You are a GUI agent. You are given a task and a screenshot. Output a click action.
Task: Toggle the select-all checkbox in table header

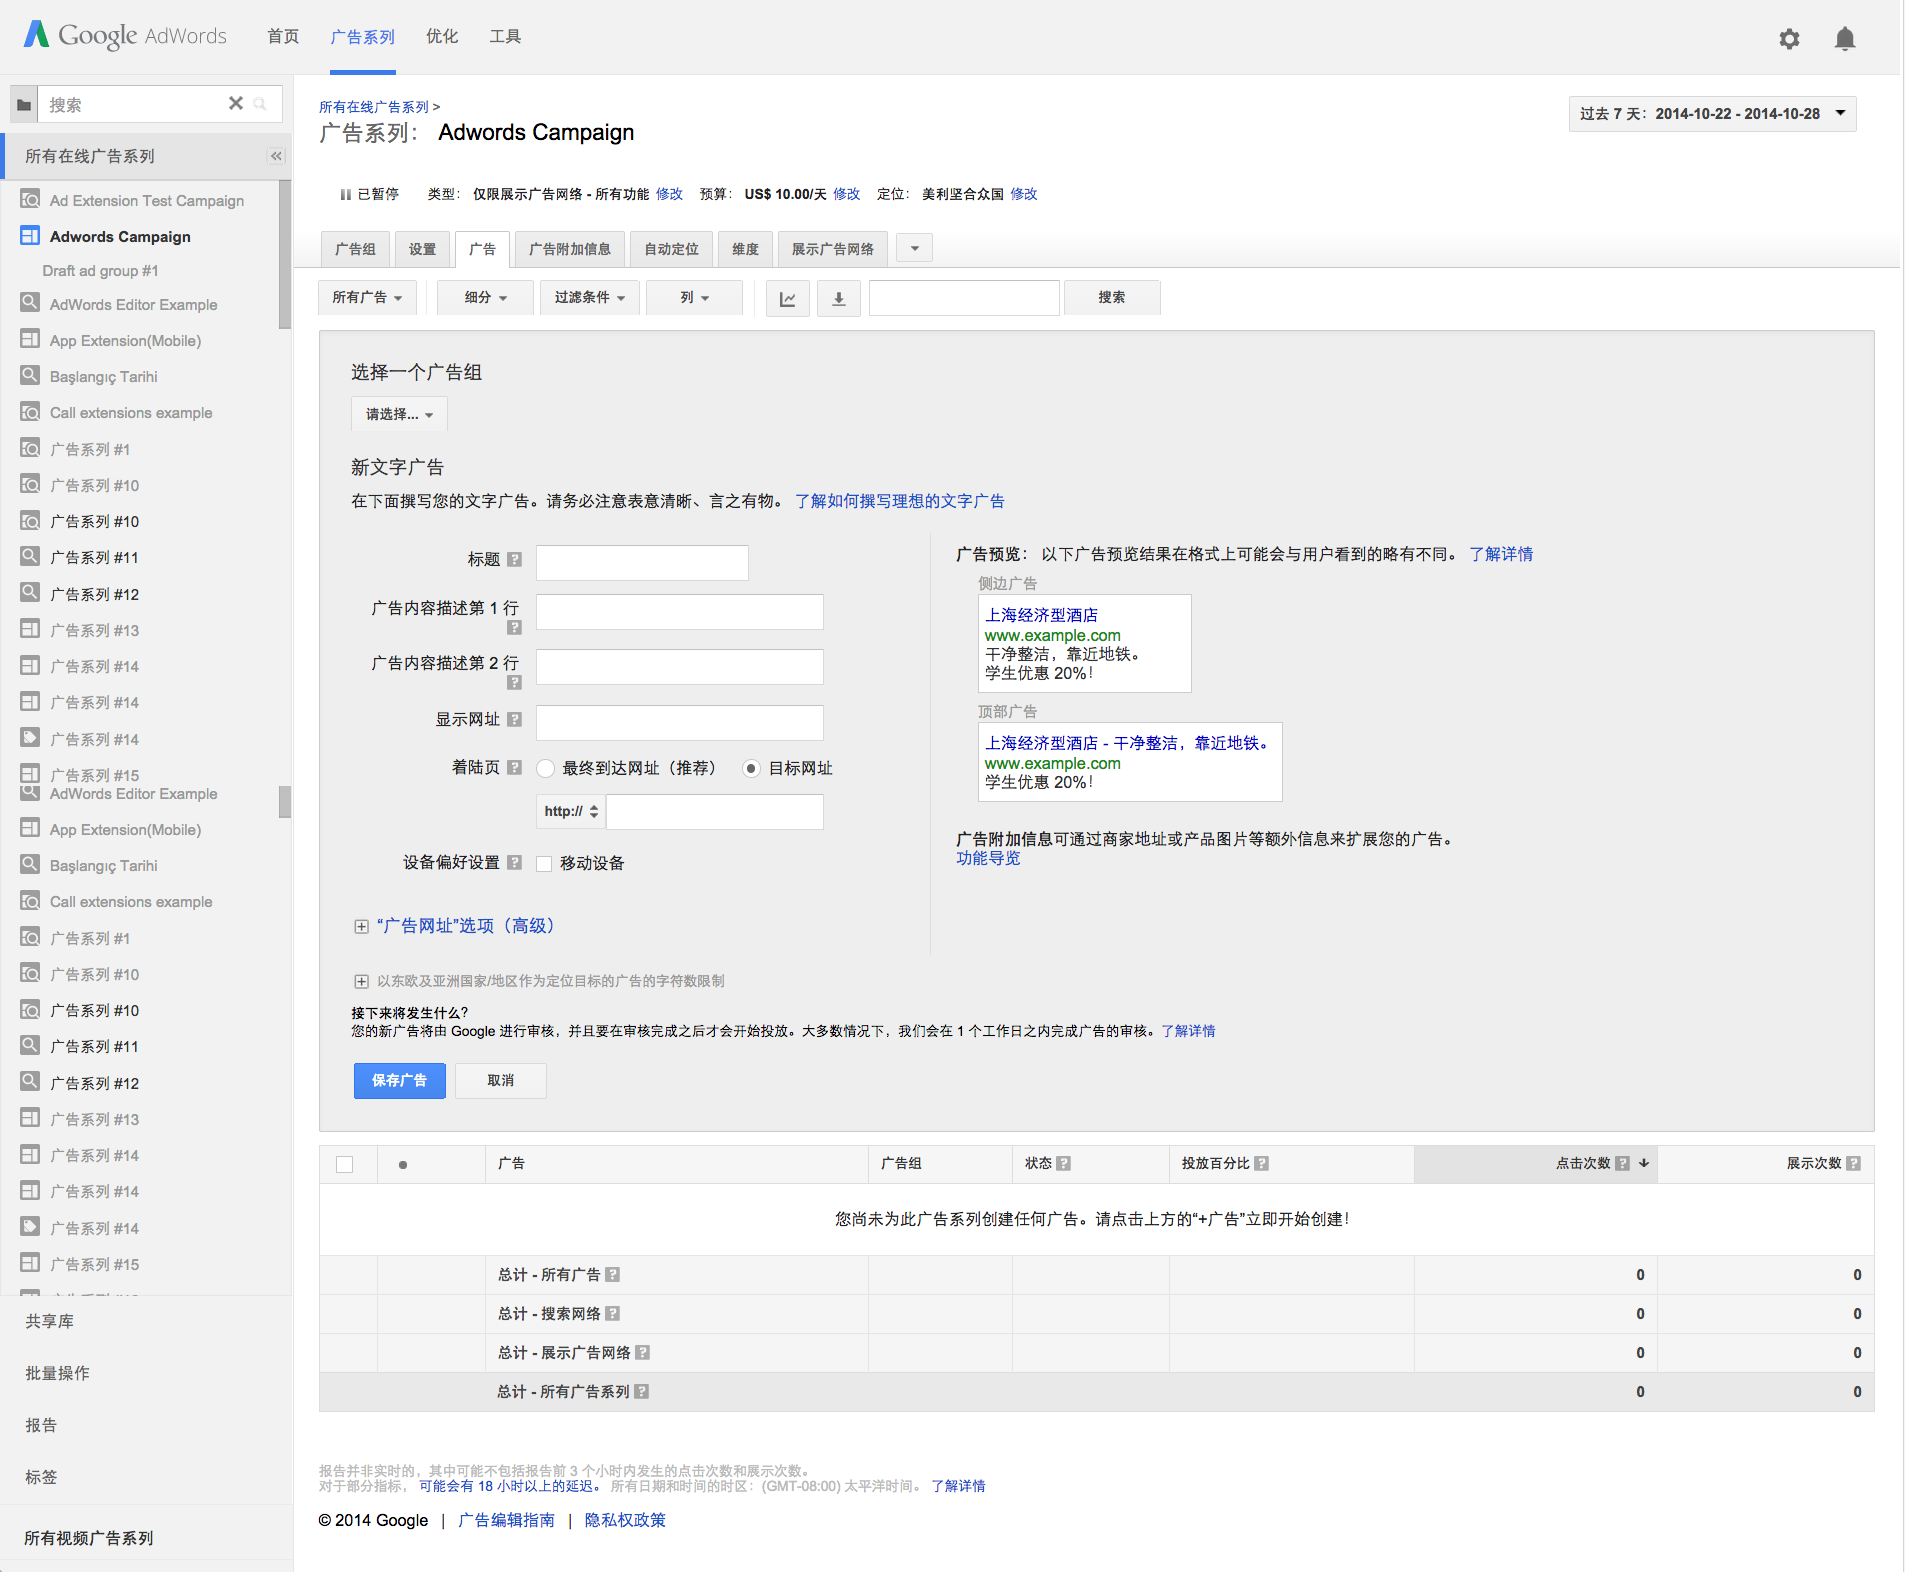click(345, 1164)
